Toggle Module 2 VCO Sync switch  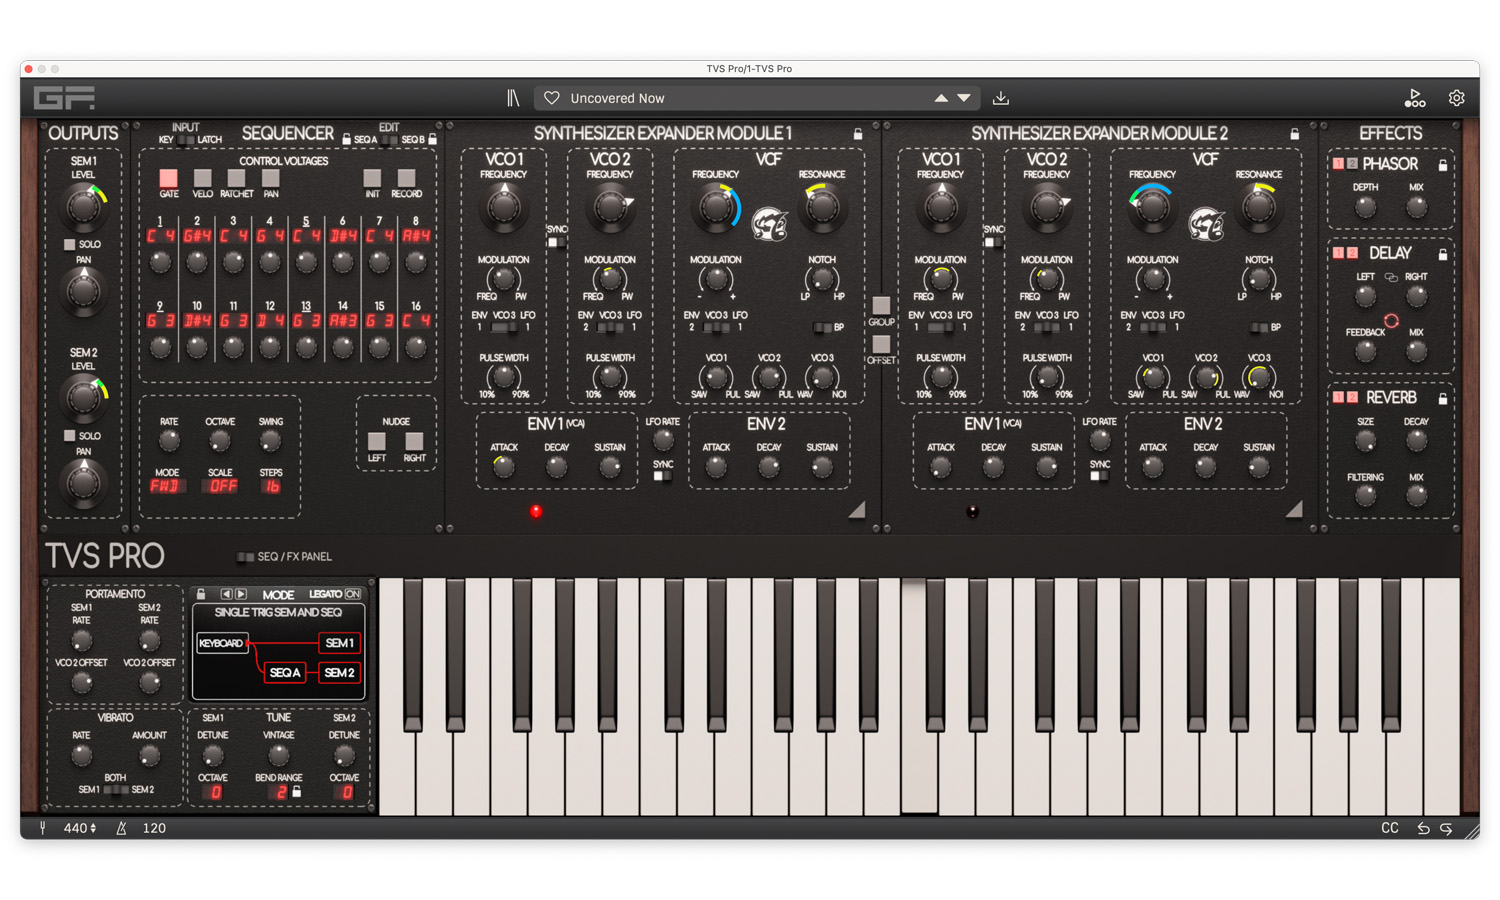click(x=993, y=243)
